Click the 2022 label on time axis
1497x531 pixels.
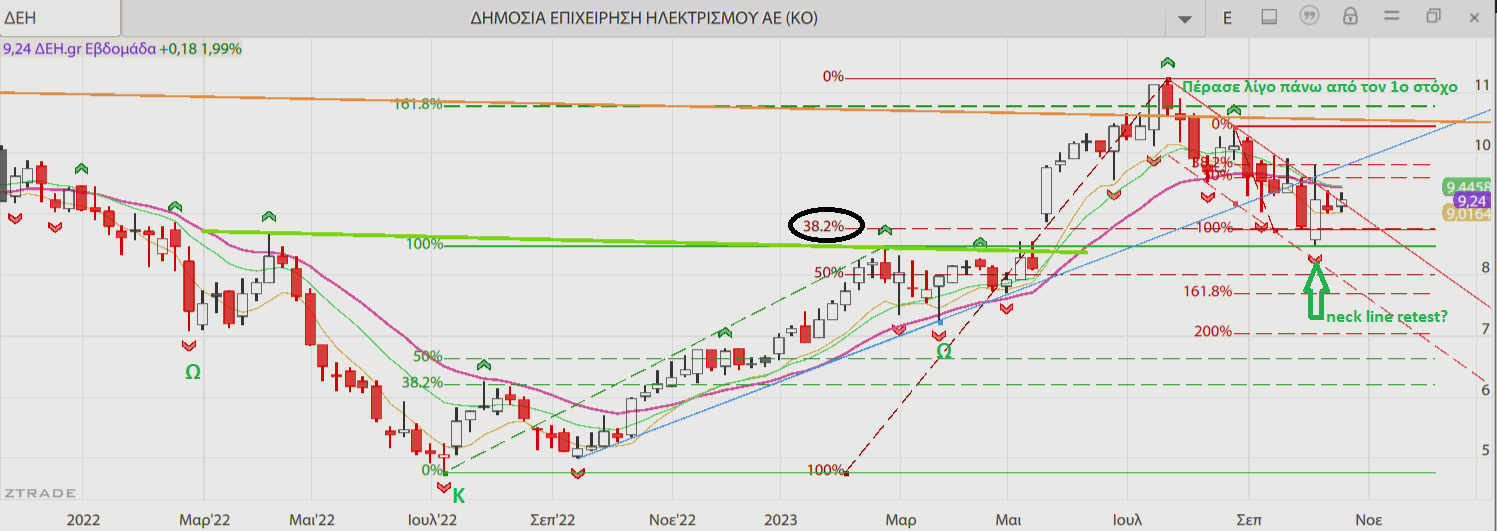[82, 520]
